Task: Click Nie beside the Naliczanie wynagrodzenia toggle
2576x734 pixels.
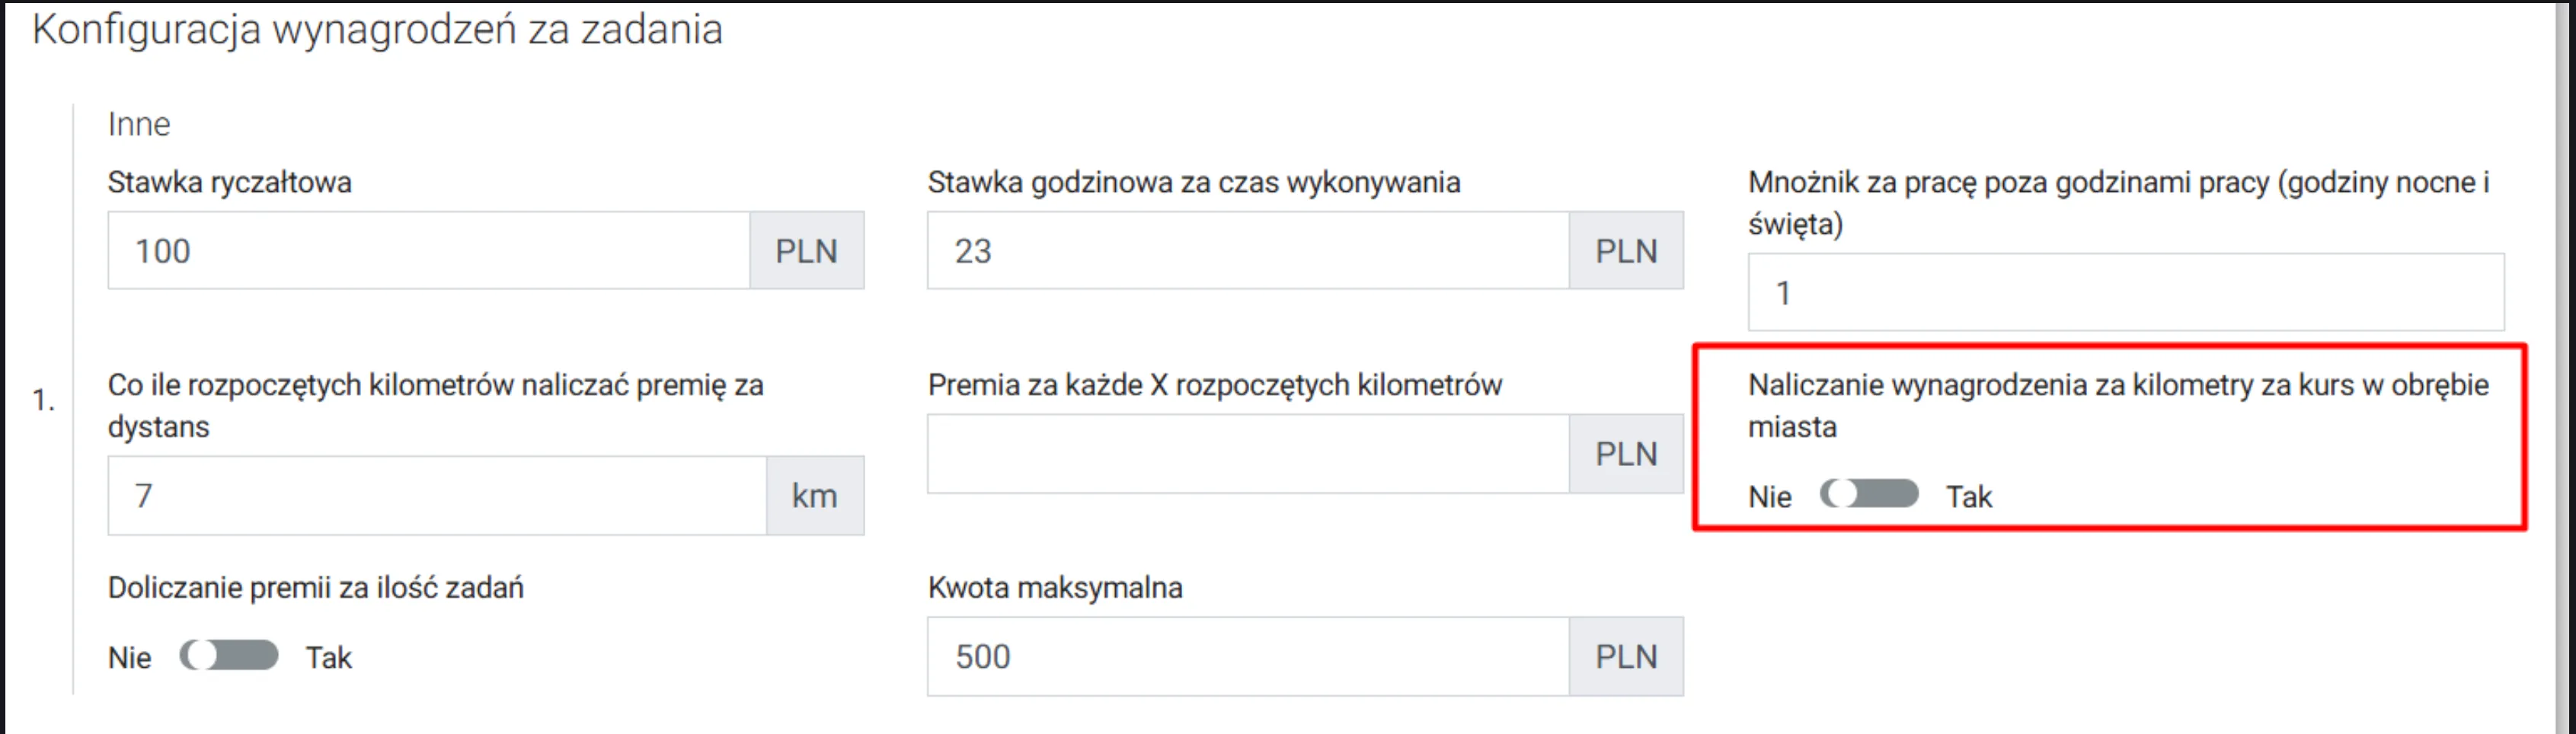Action: (1769, 497)
